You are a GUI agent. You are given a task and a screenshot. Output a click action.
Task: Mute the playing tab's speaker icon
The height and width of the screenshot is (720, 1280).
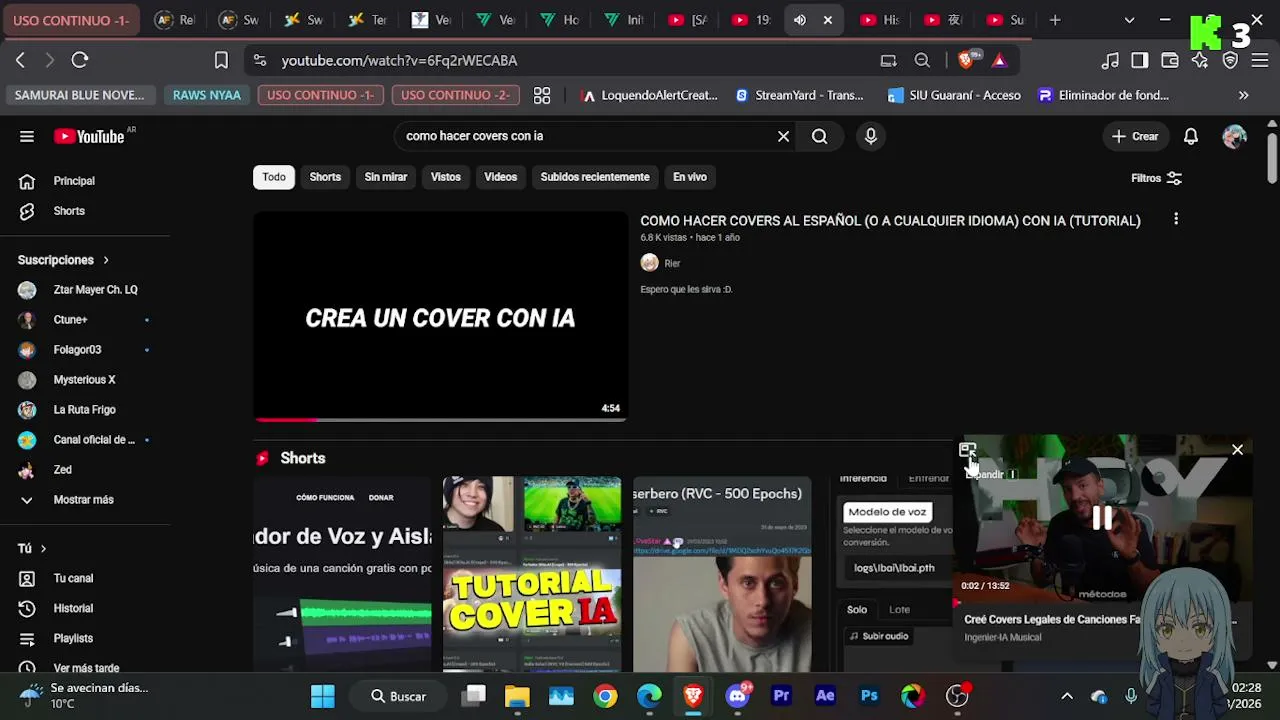800,20
